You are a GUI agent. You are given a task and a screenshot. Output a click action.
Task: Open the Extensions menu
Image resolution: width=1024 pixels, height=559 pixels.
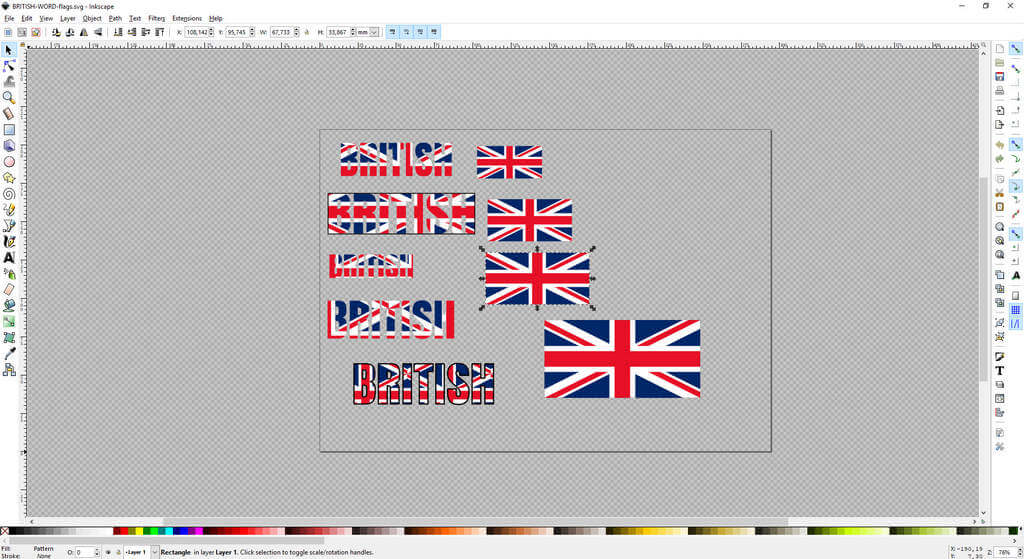click(x=187, y=18)
